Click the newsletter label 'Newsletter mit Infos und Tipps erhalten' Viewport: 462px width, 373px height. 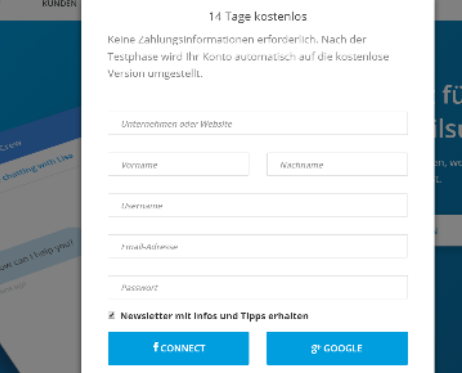click(x=214, y=316)
